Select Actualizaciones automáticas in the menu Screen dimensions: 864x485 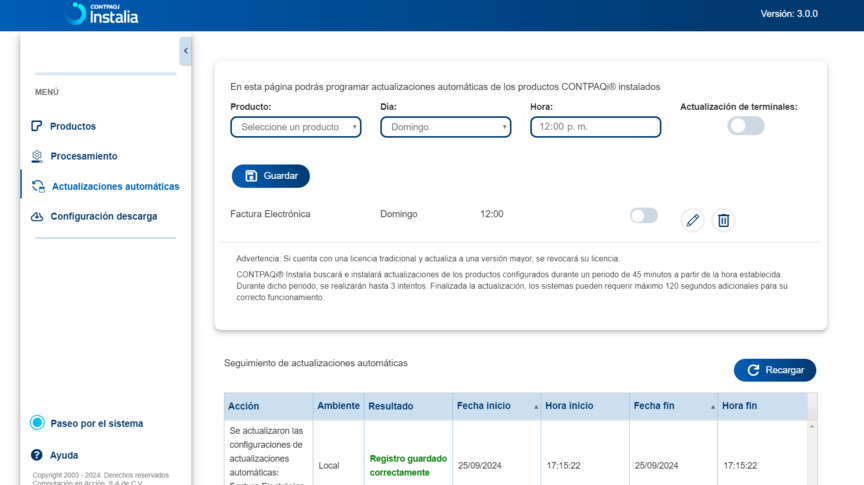[x=115, y=186]
